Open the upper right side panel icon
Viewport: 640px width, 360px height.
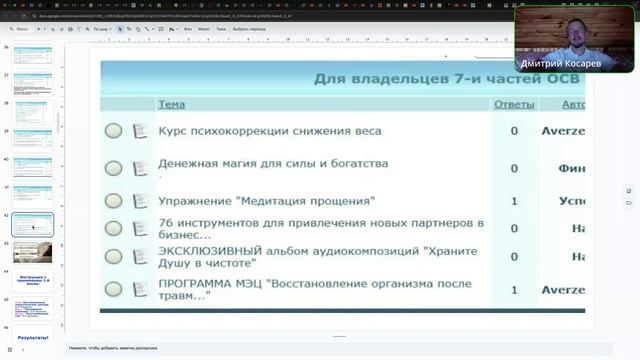pos(629,191)
